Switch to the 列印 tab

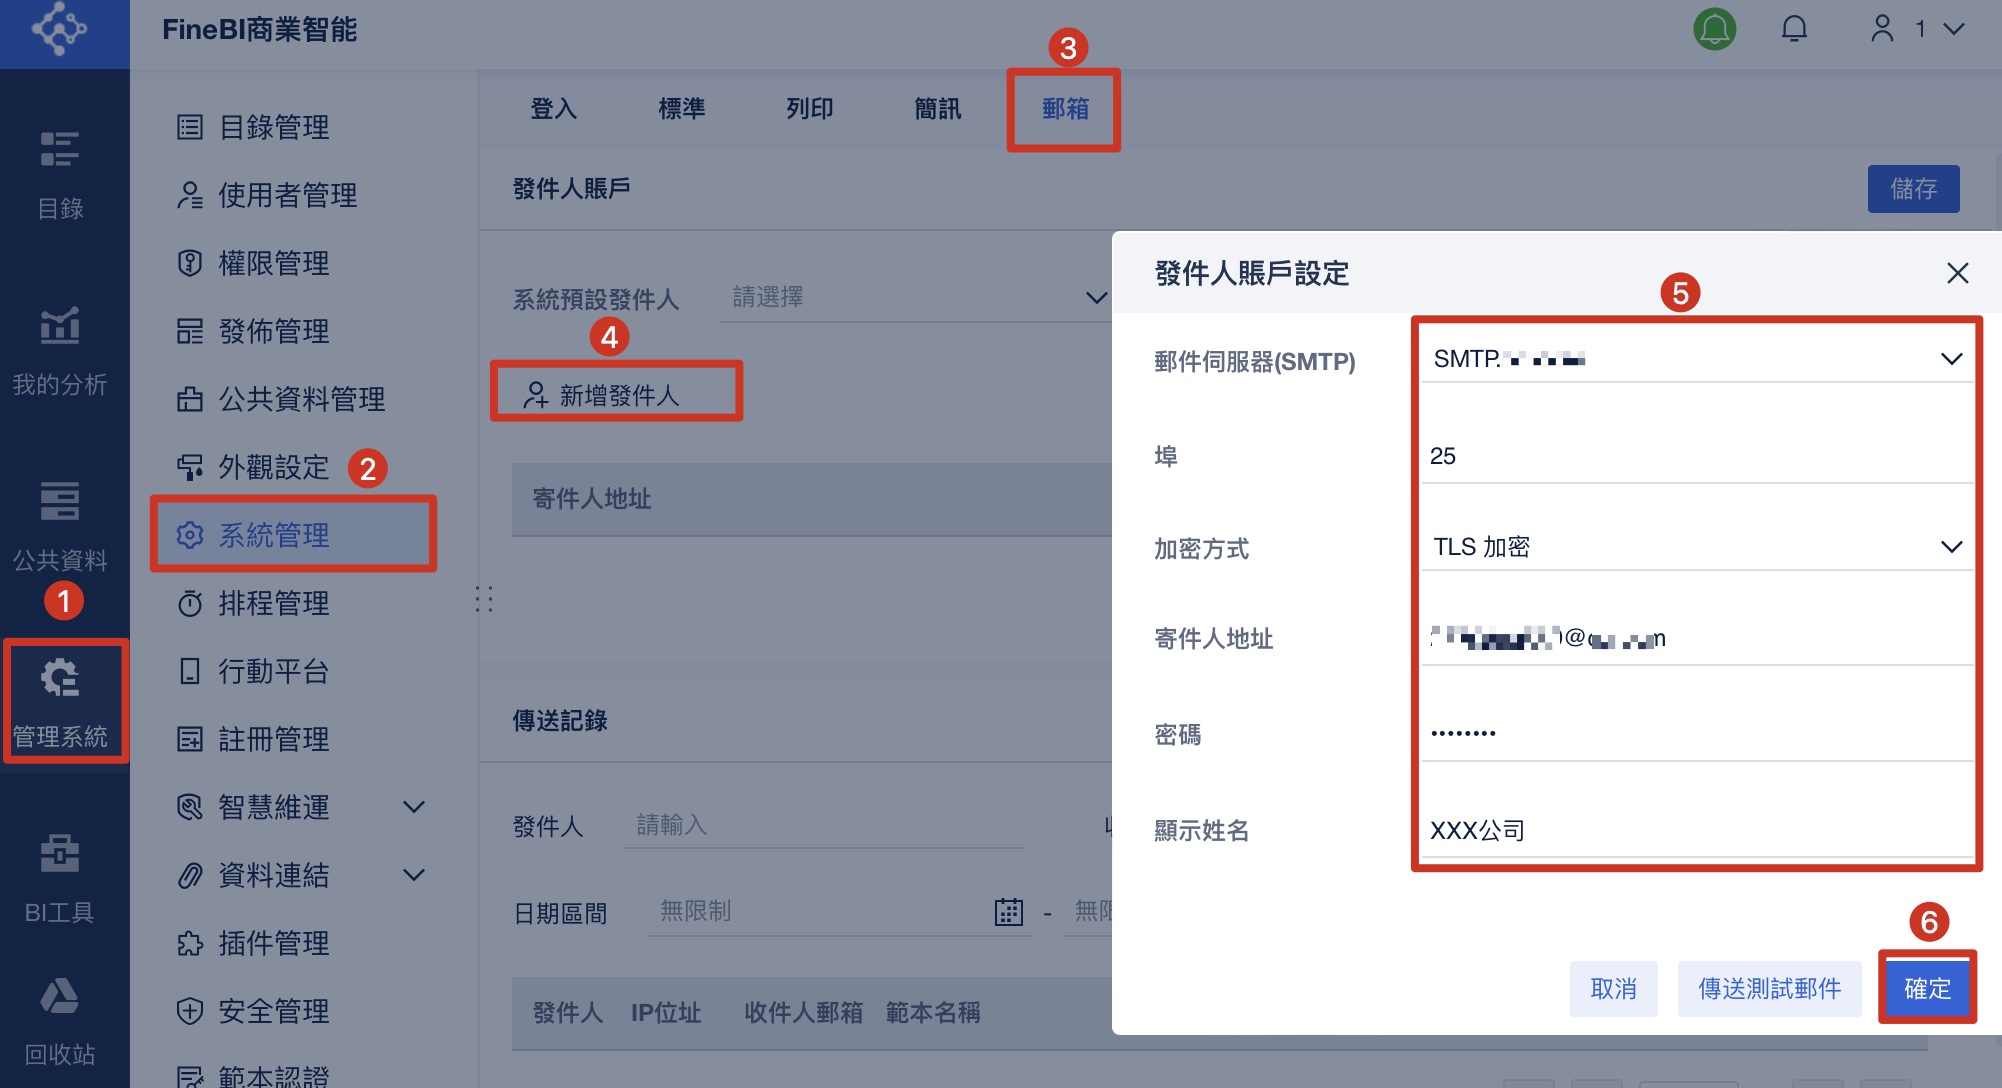click(x=809, y=109)
